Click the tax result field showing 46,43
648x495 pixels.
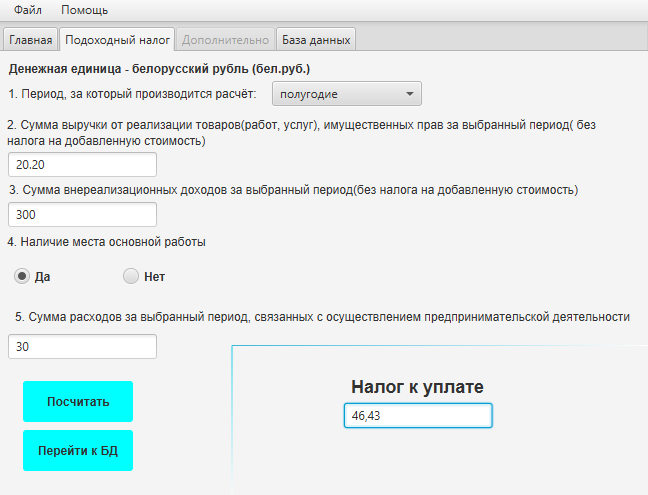tap(418, 415)
